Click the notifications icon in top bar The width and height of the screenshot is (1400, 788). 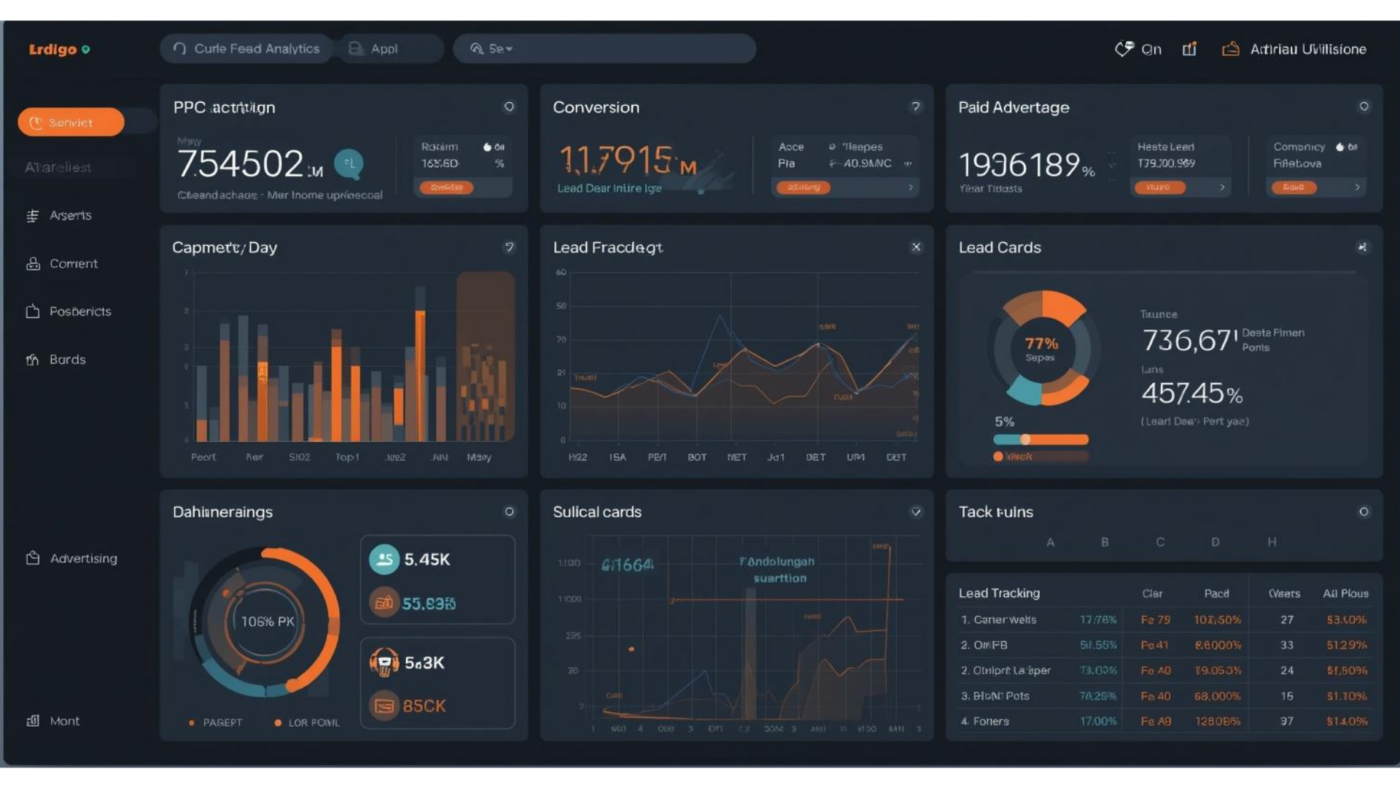pos(1123,47)
